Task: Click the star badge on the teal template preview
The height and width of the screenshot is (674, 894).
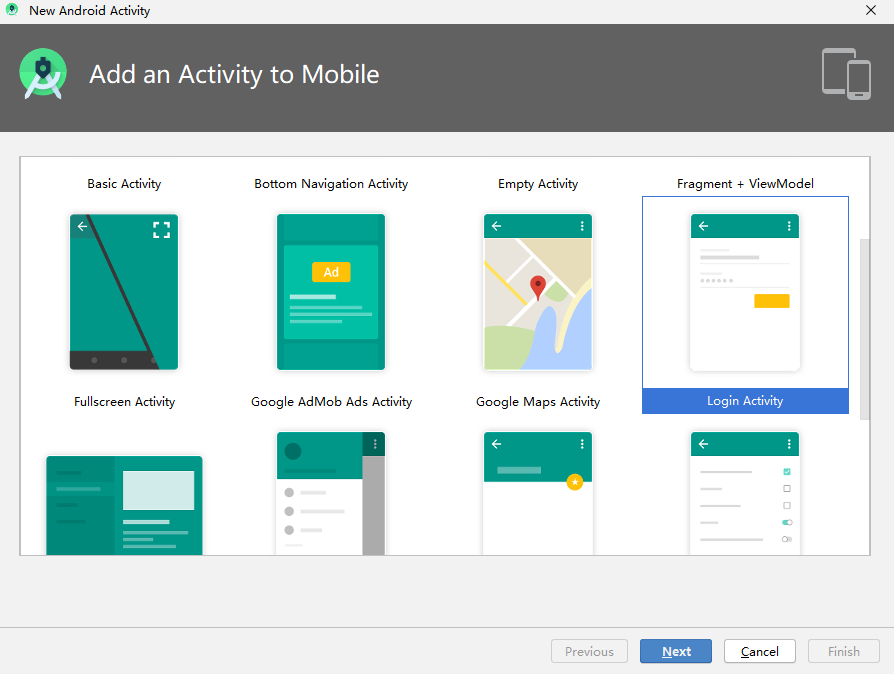Action: click(x=575, y=483)
